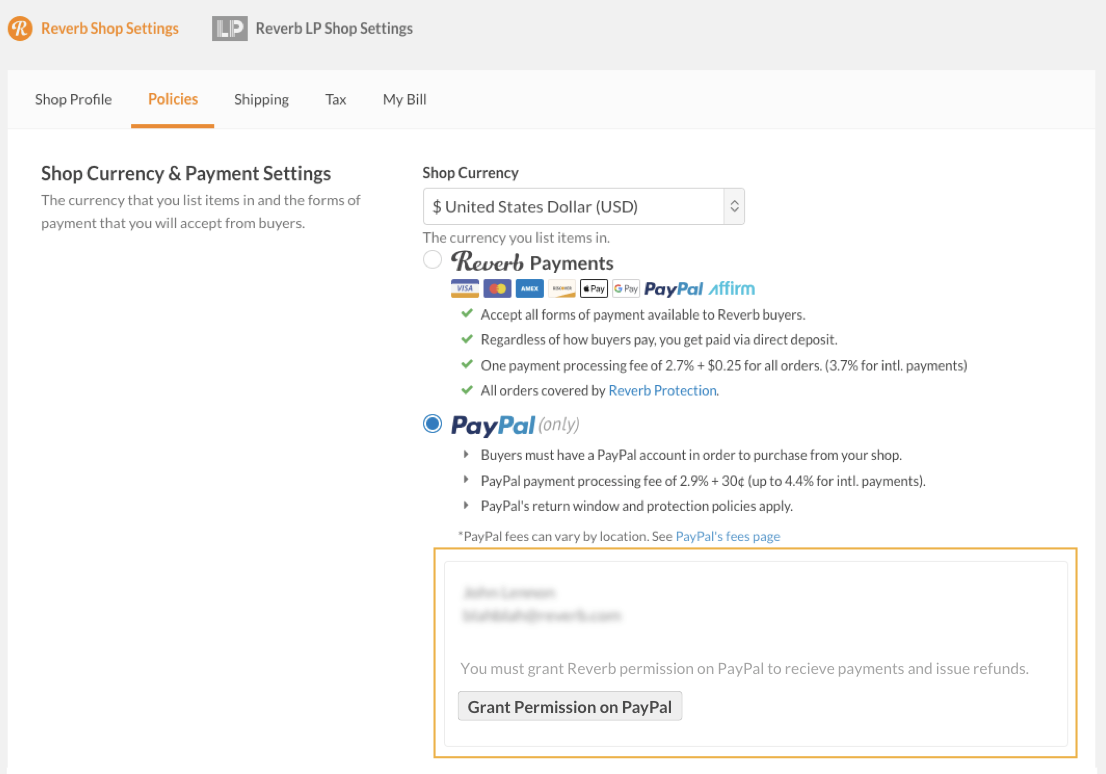This screenshot has width=1106, height=774.
Task: Open the My Bill tab
Action: [x=405, y=99]
